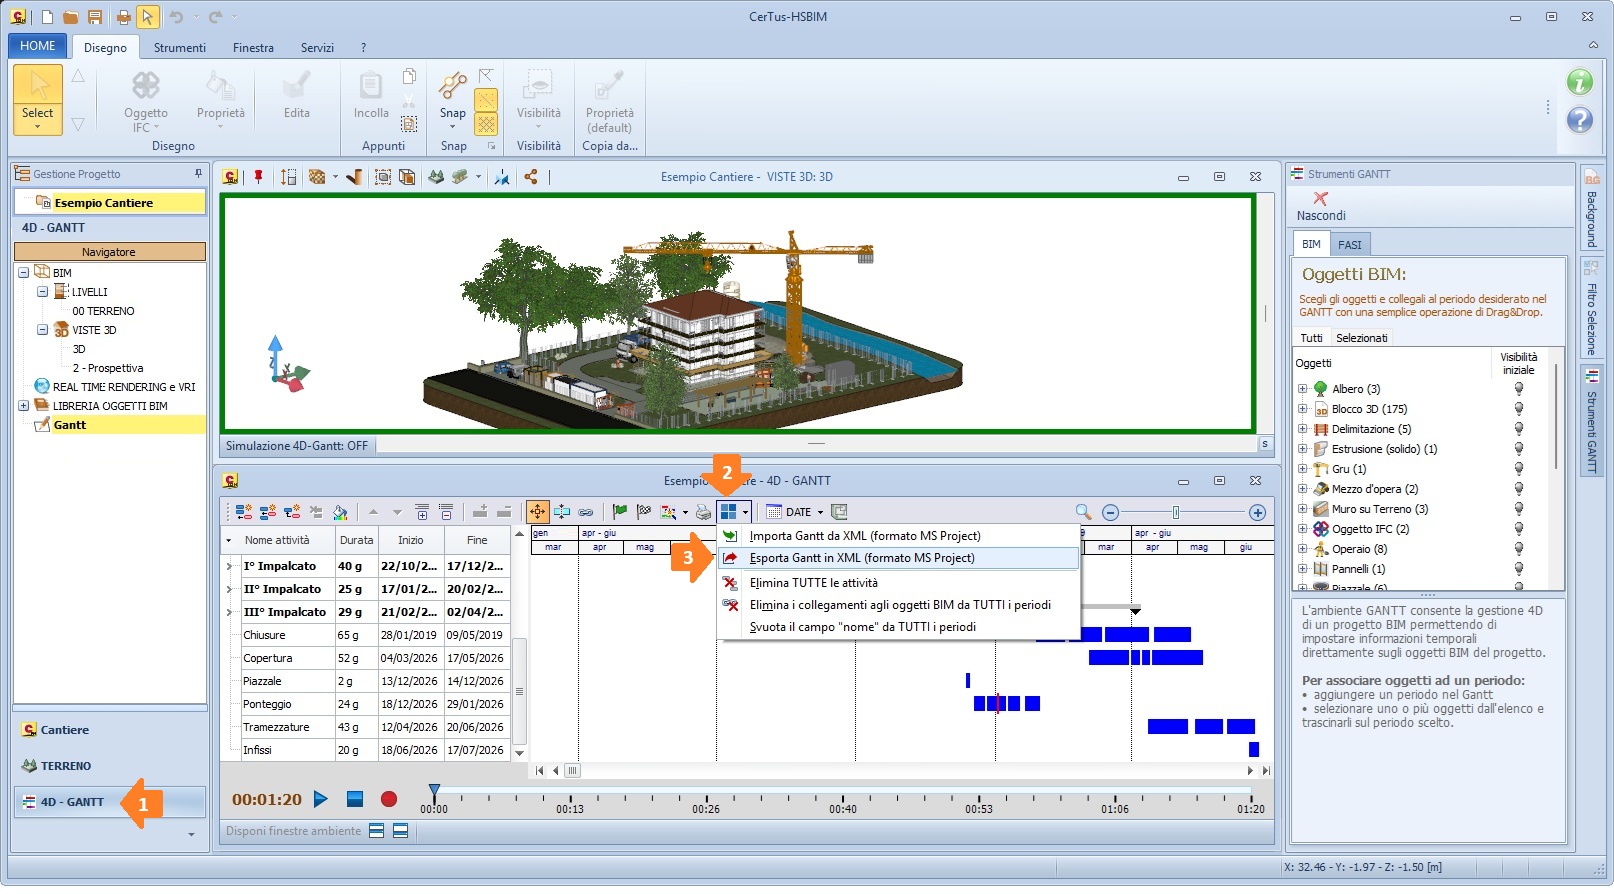Click the blue stop button in the player
Image resolution: width=1614 pixels, height=894 pixels.
(355, 799)
